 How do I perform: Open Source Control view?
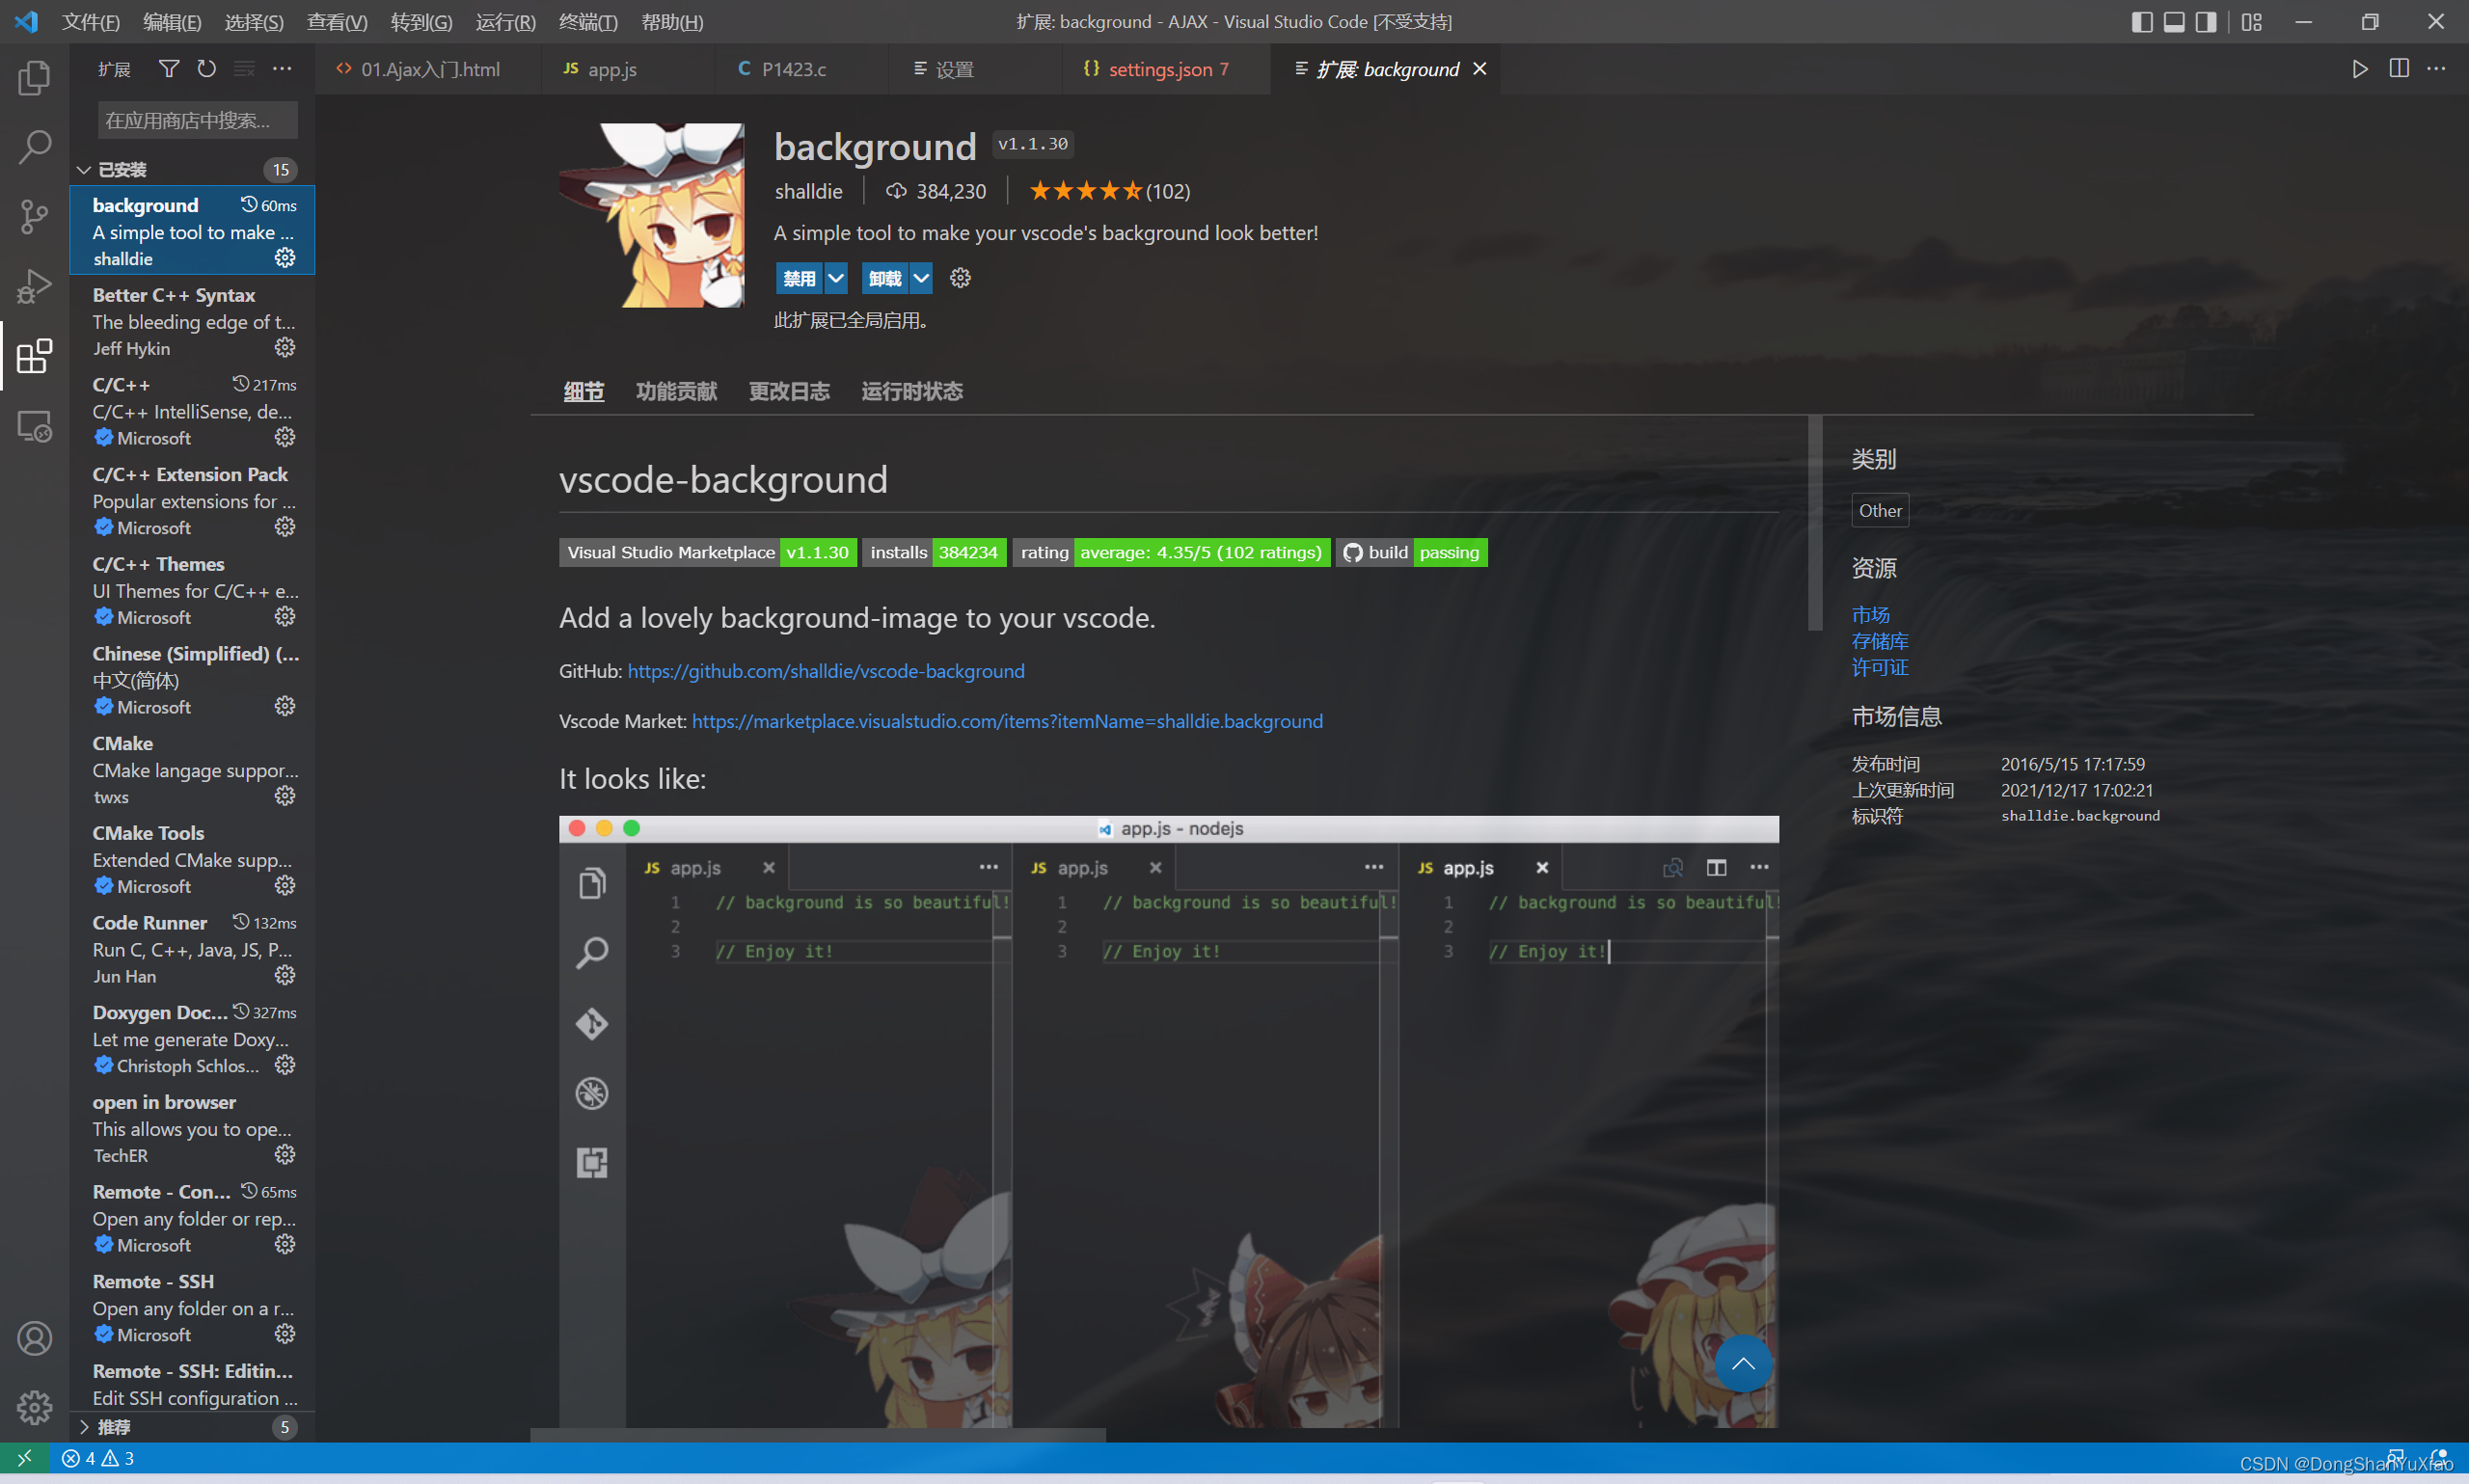(x=34, y=216)
